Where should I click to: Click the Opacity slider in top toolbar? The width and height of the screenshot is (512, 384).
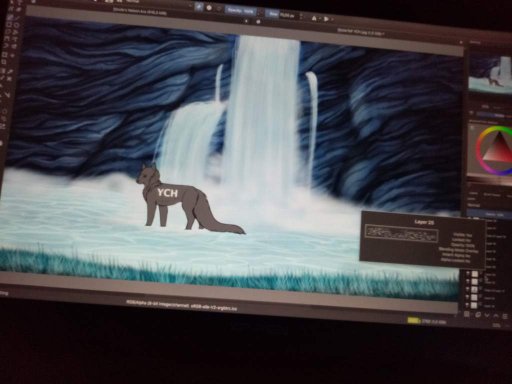click(x=241, y=11)
